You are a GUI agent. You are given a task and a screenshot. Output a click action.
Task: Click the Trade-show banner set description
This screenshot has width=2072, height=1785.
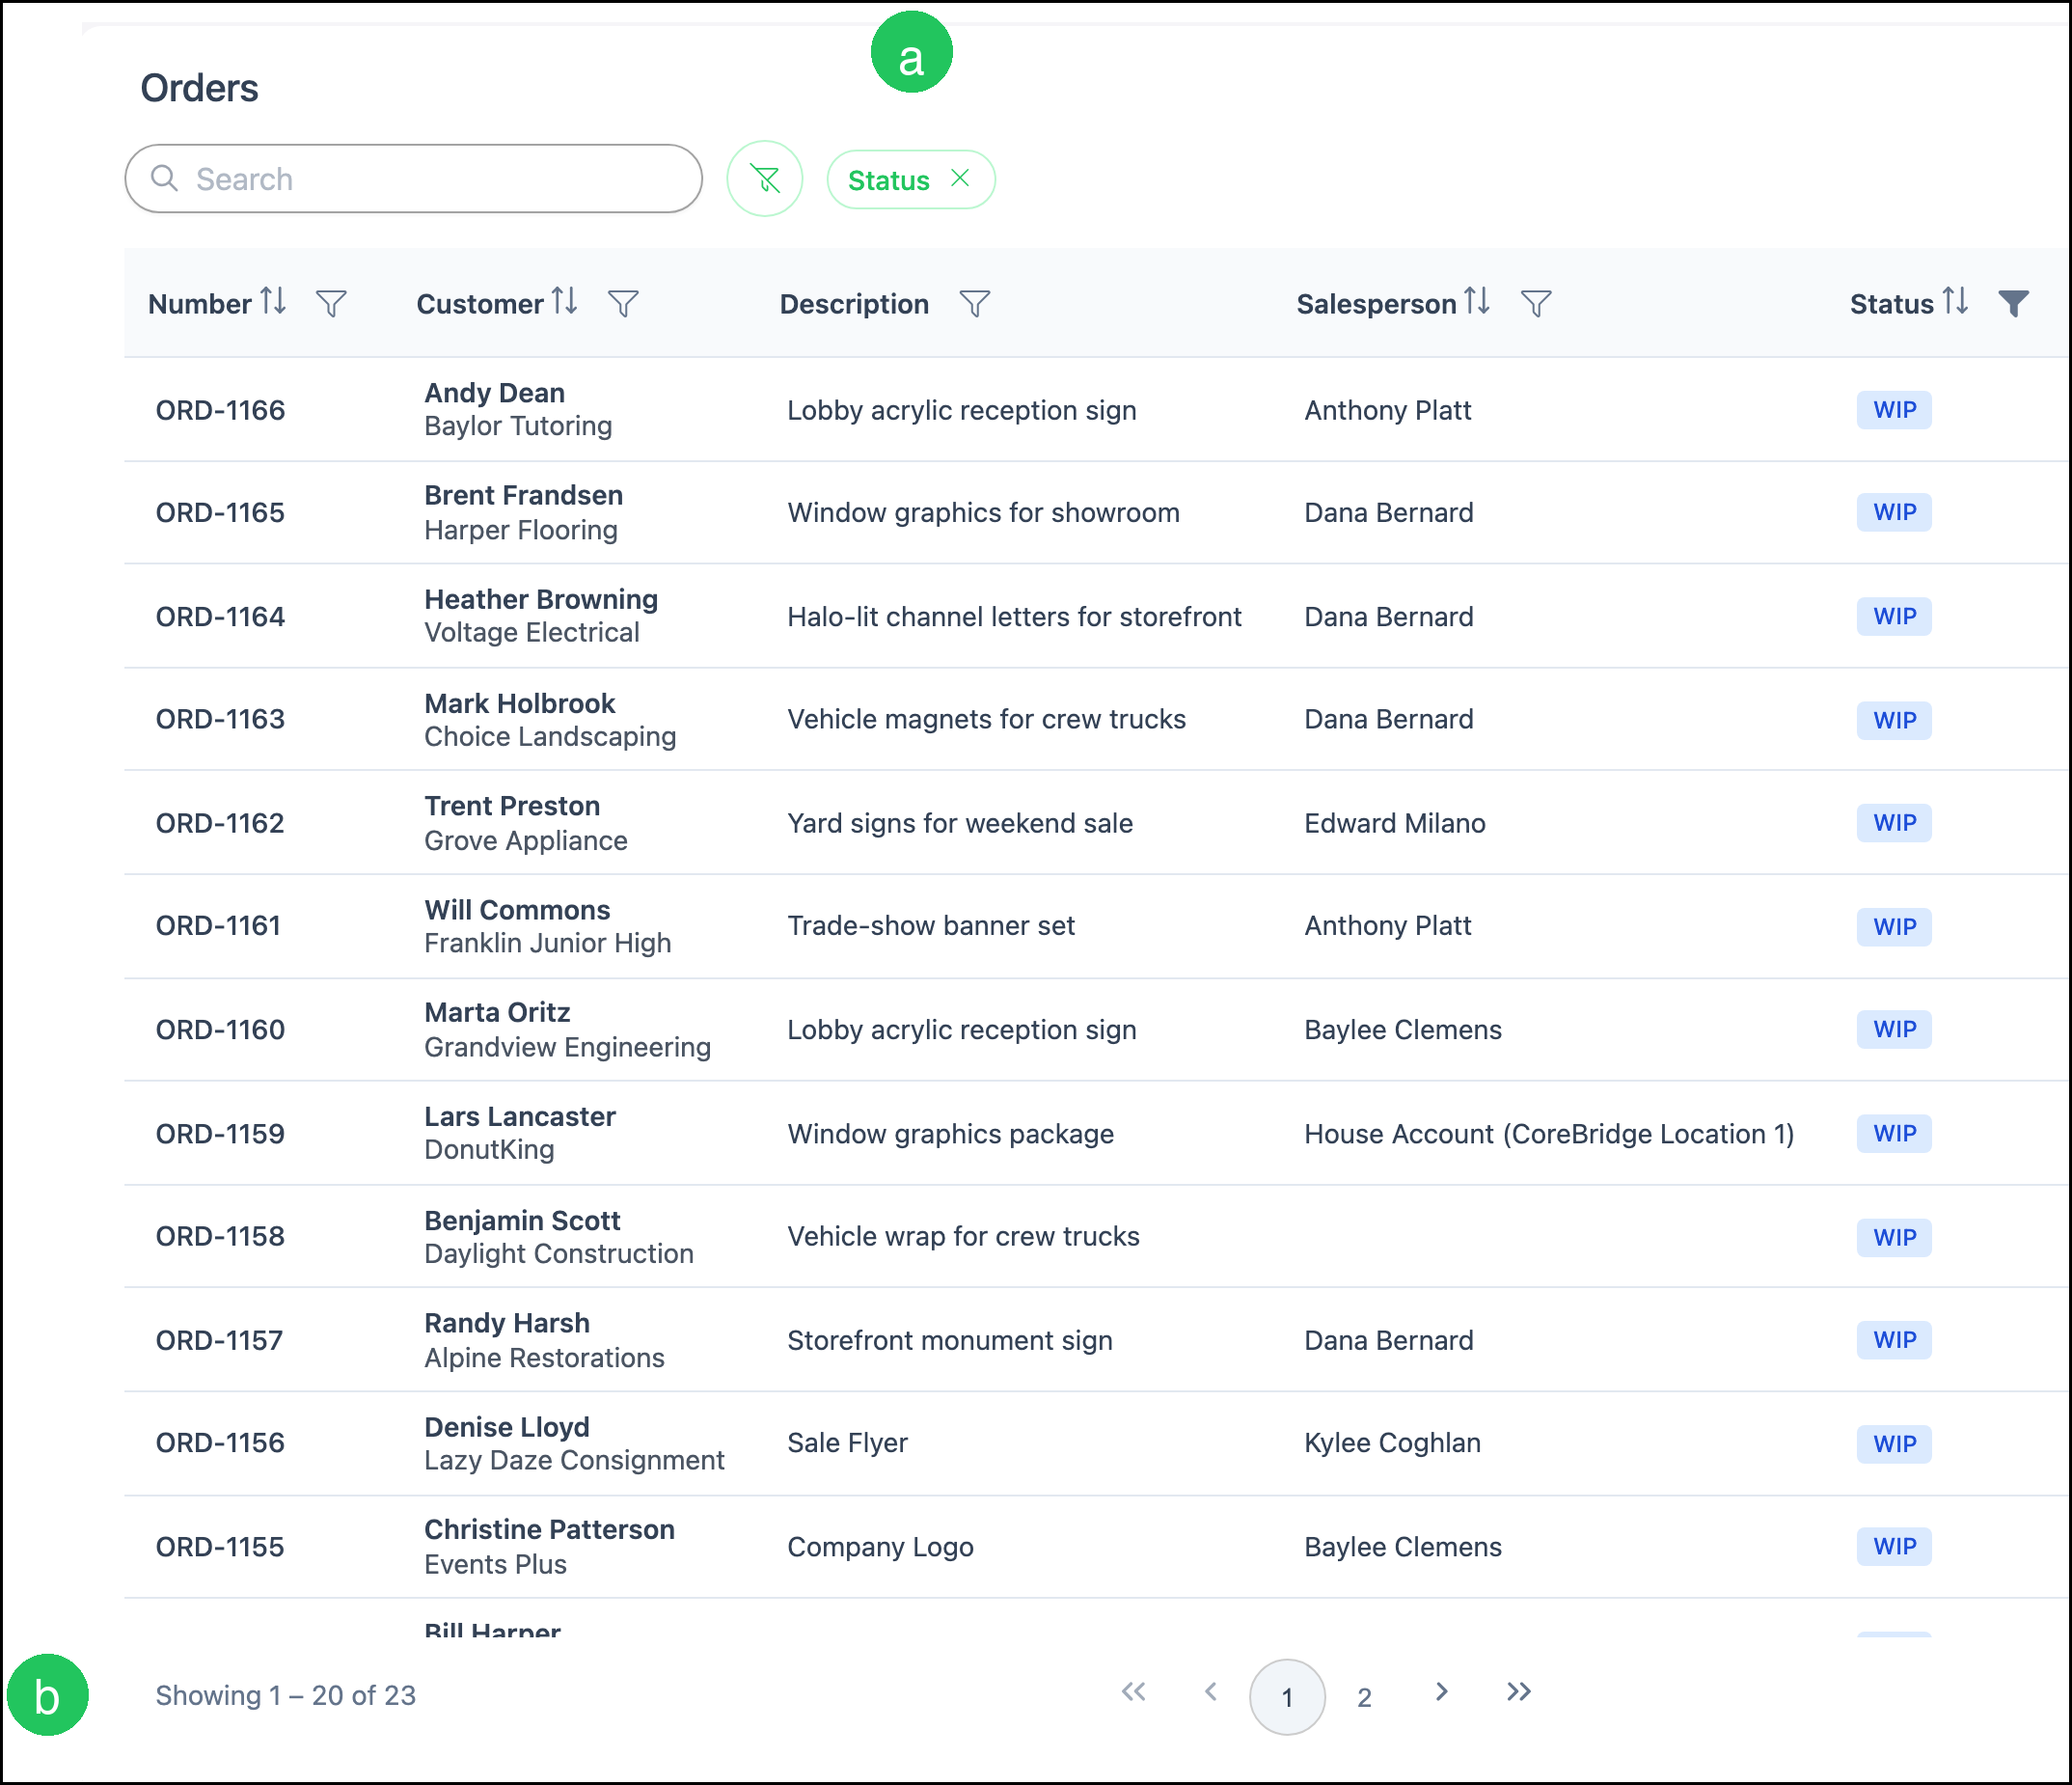pyautogui.click(x=931, y=925)
